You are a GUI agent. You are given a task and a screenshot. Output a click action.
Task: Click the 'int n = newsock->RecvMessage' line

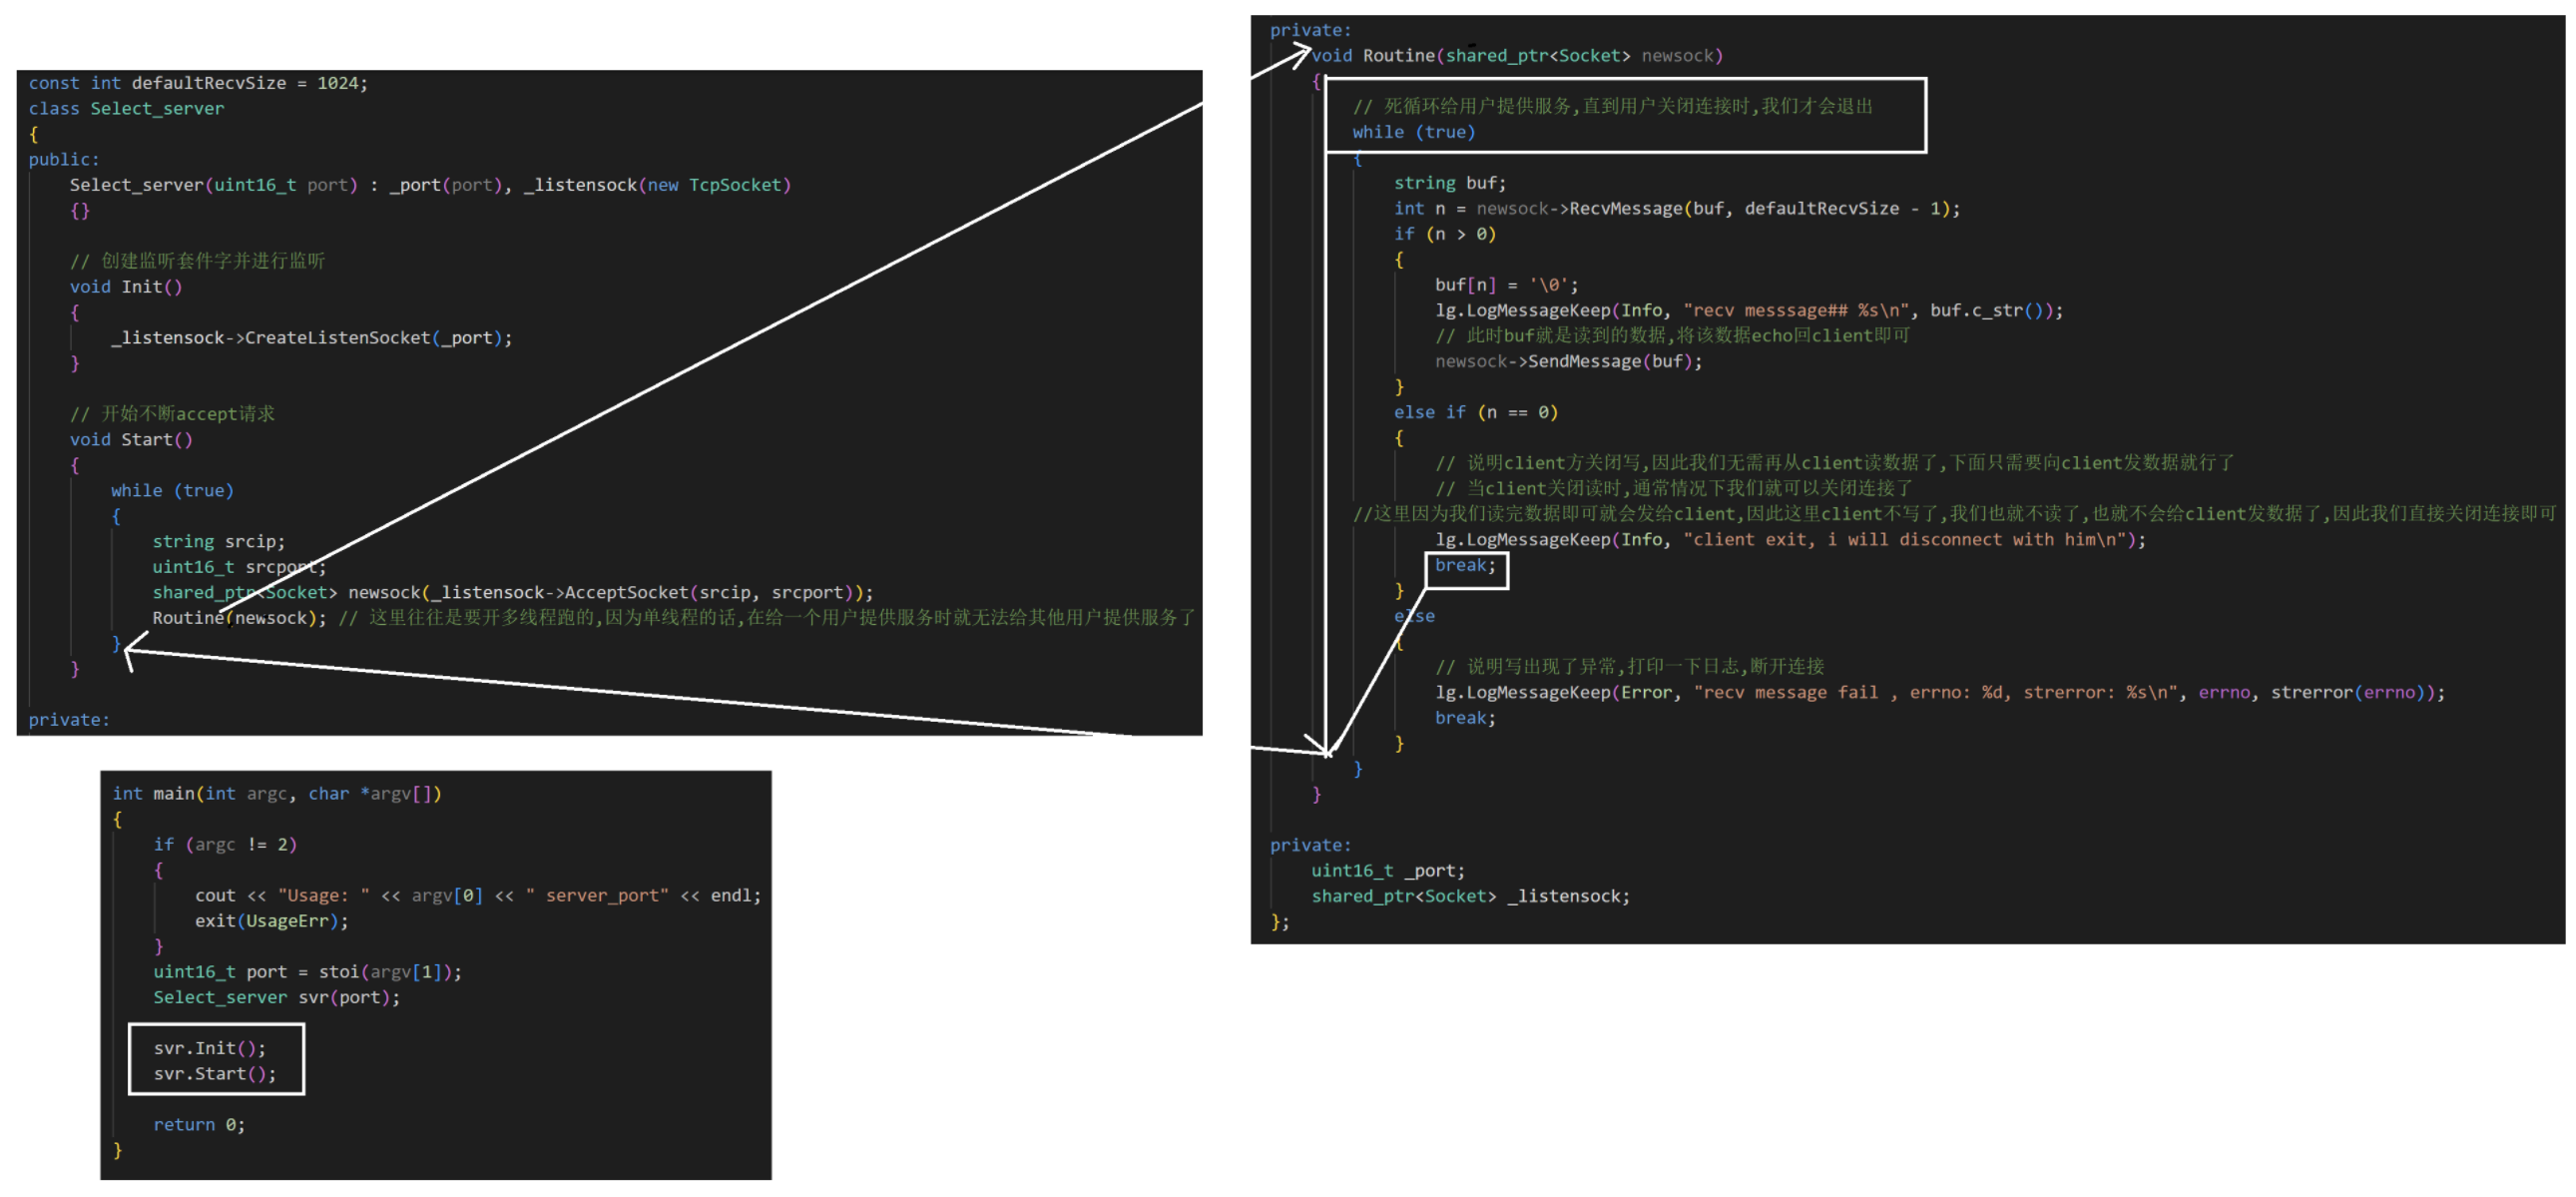coord(1677,209)
